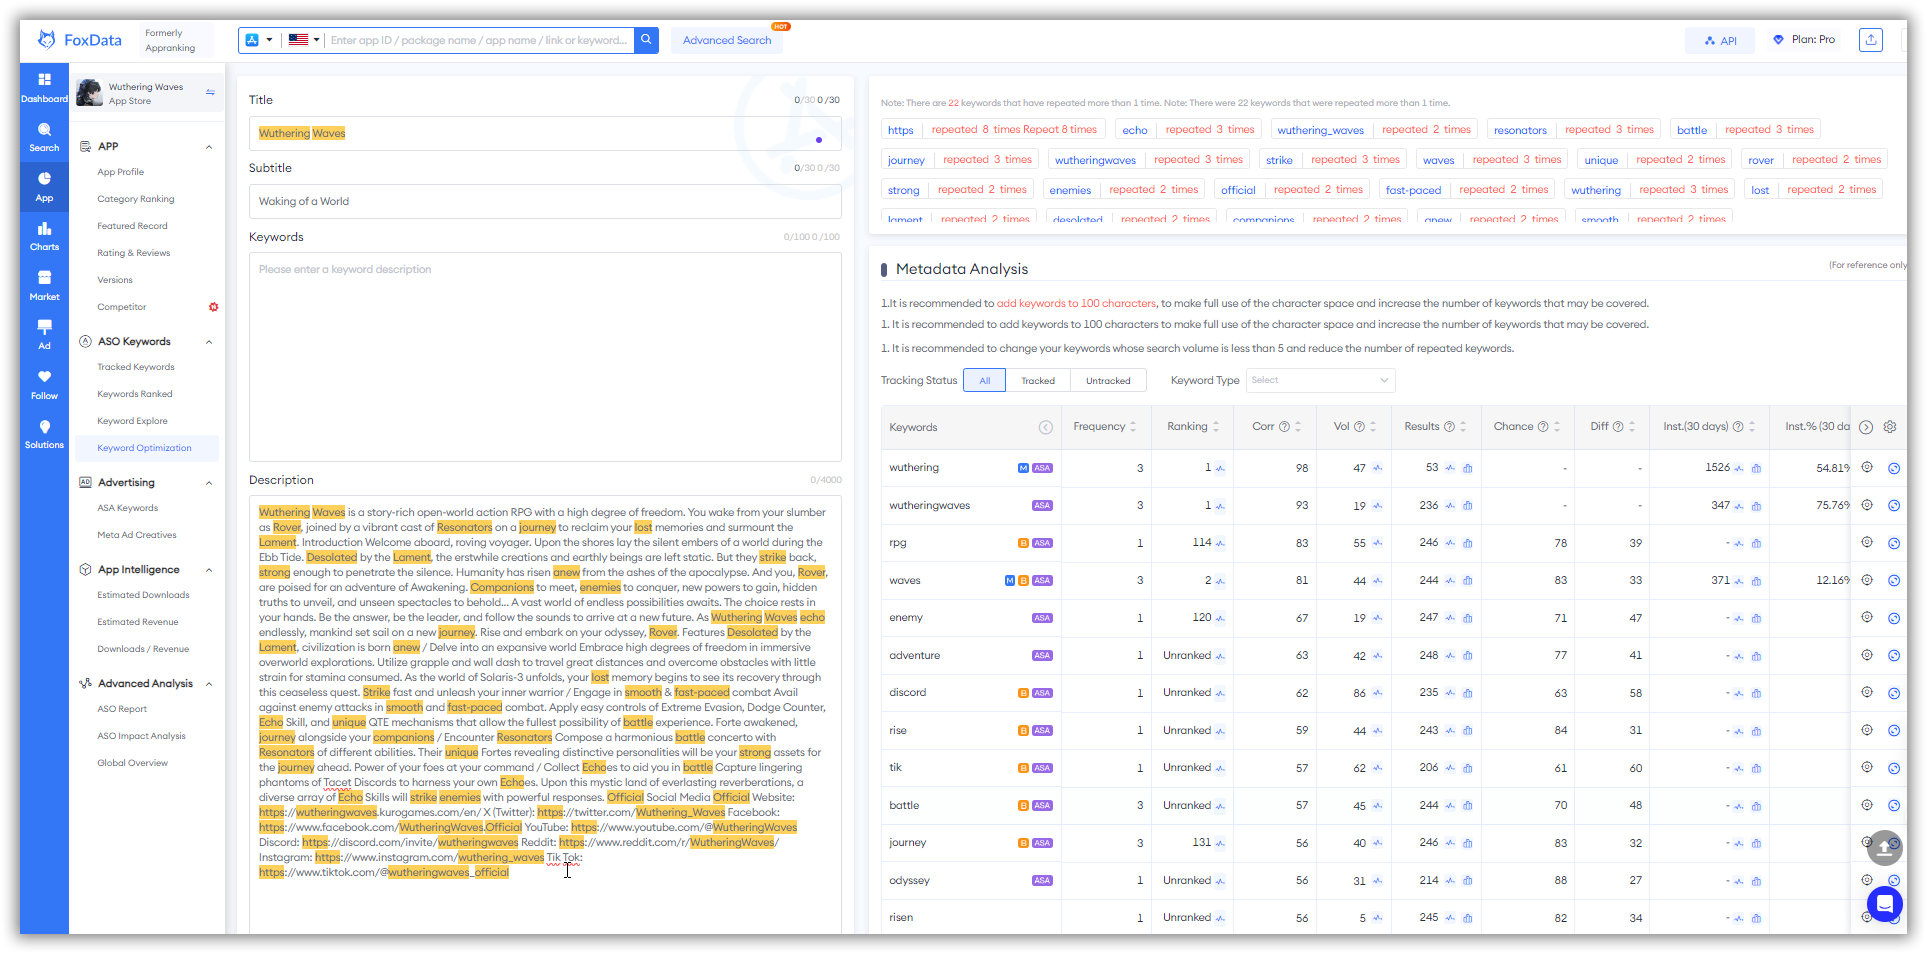The width and height of the screenshot is (1927, 954).
Task: Open the chat support bubble
Action: coord(1884,904)
